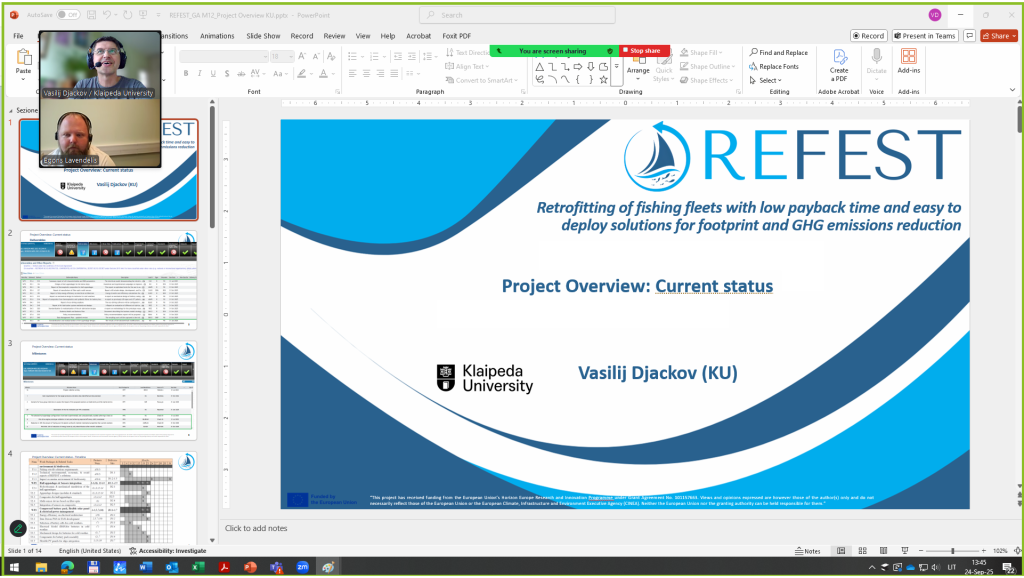Open the Select dropdown
This screenshot has width=1024, height=578.
[765, 80]
